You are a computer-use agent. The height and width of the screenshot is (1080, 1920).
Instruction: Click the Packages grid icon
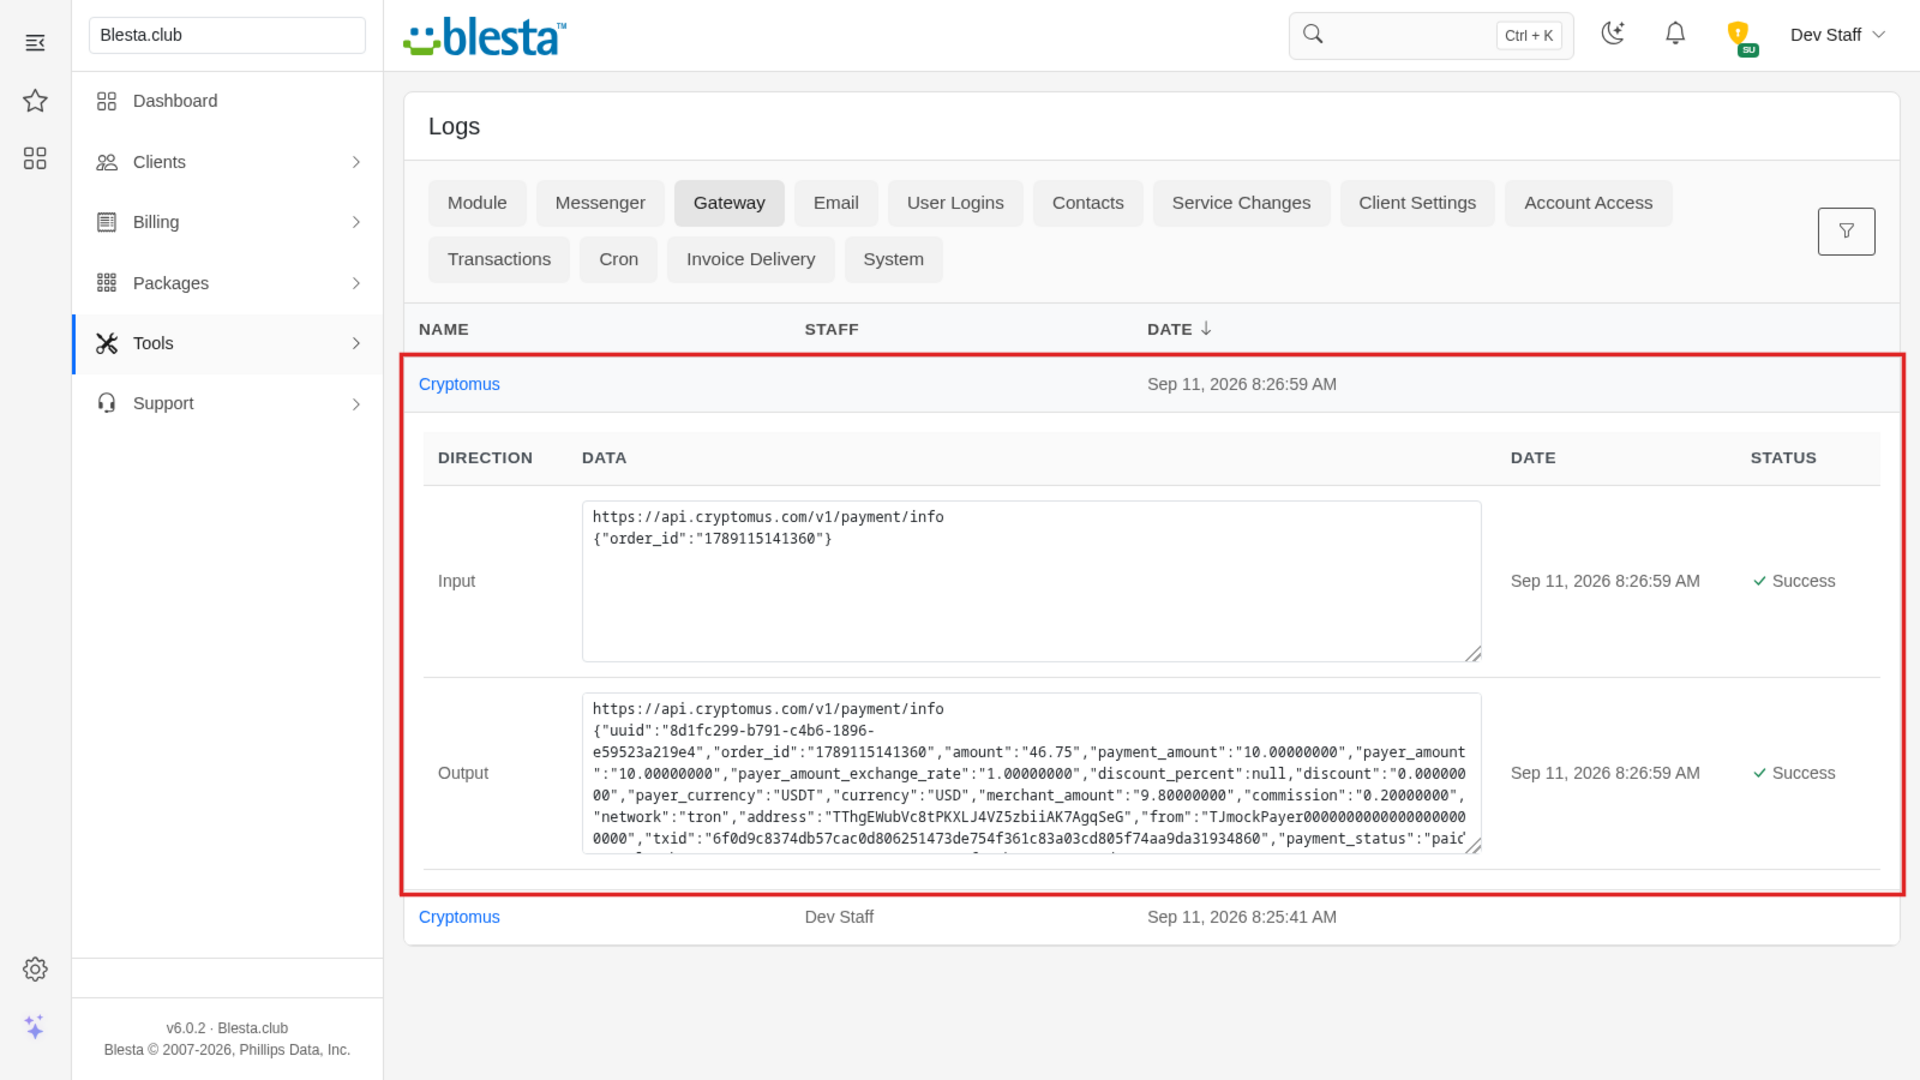[106, 283]
